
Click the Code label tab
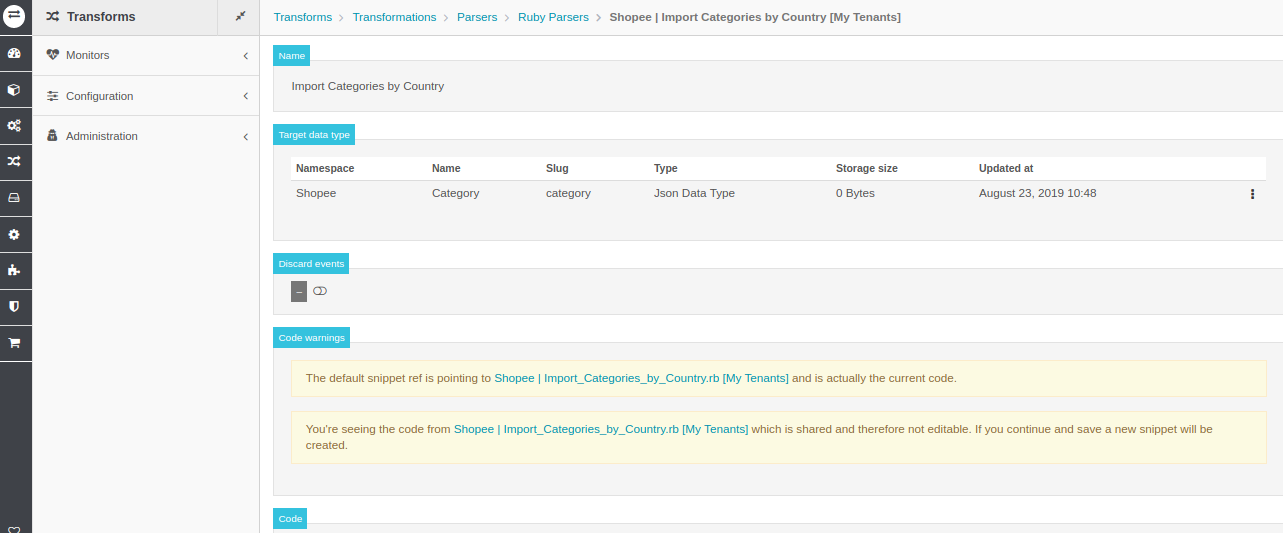290,519
